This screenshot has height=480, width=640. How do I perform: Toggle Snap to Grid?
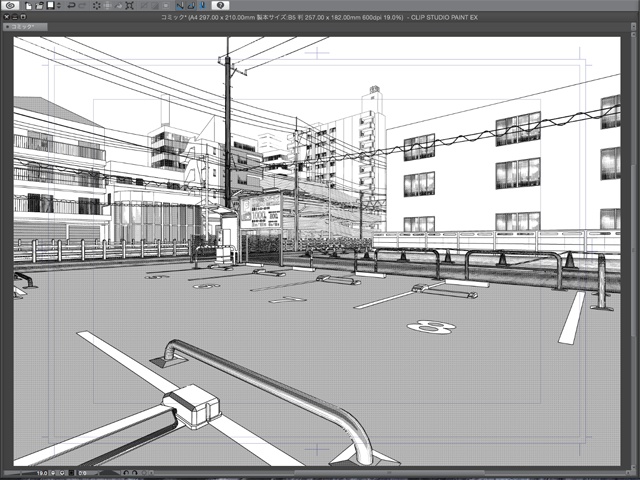coord(202,6)
